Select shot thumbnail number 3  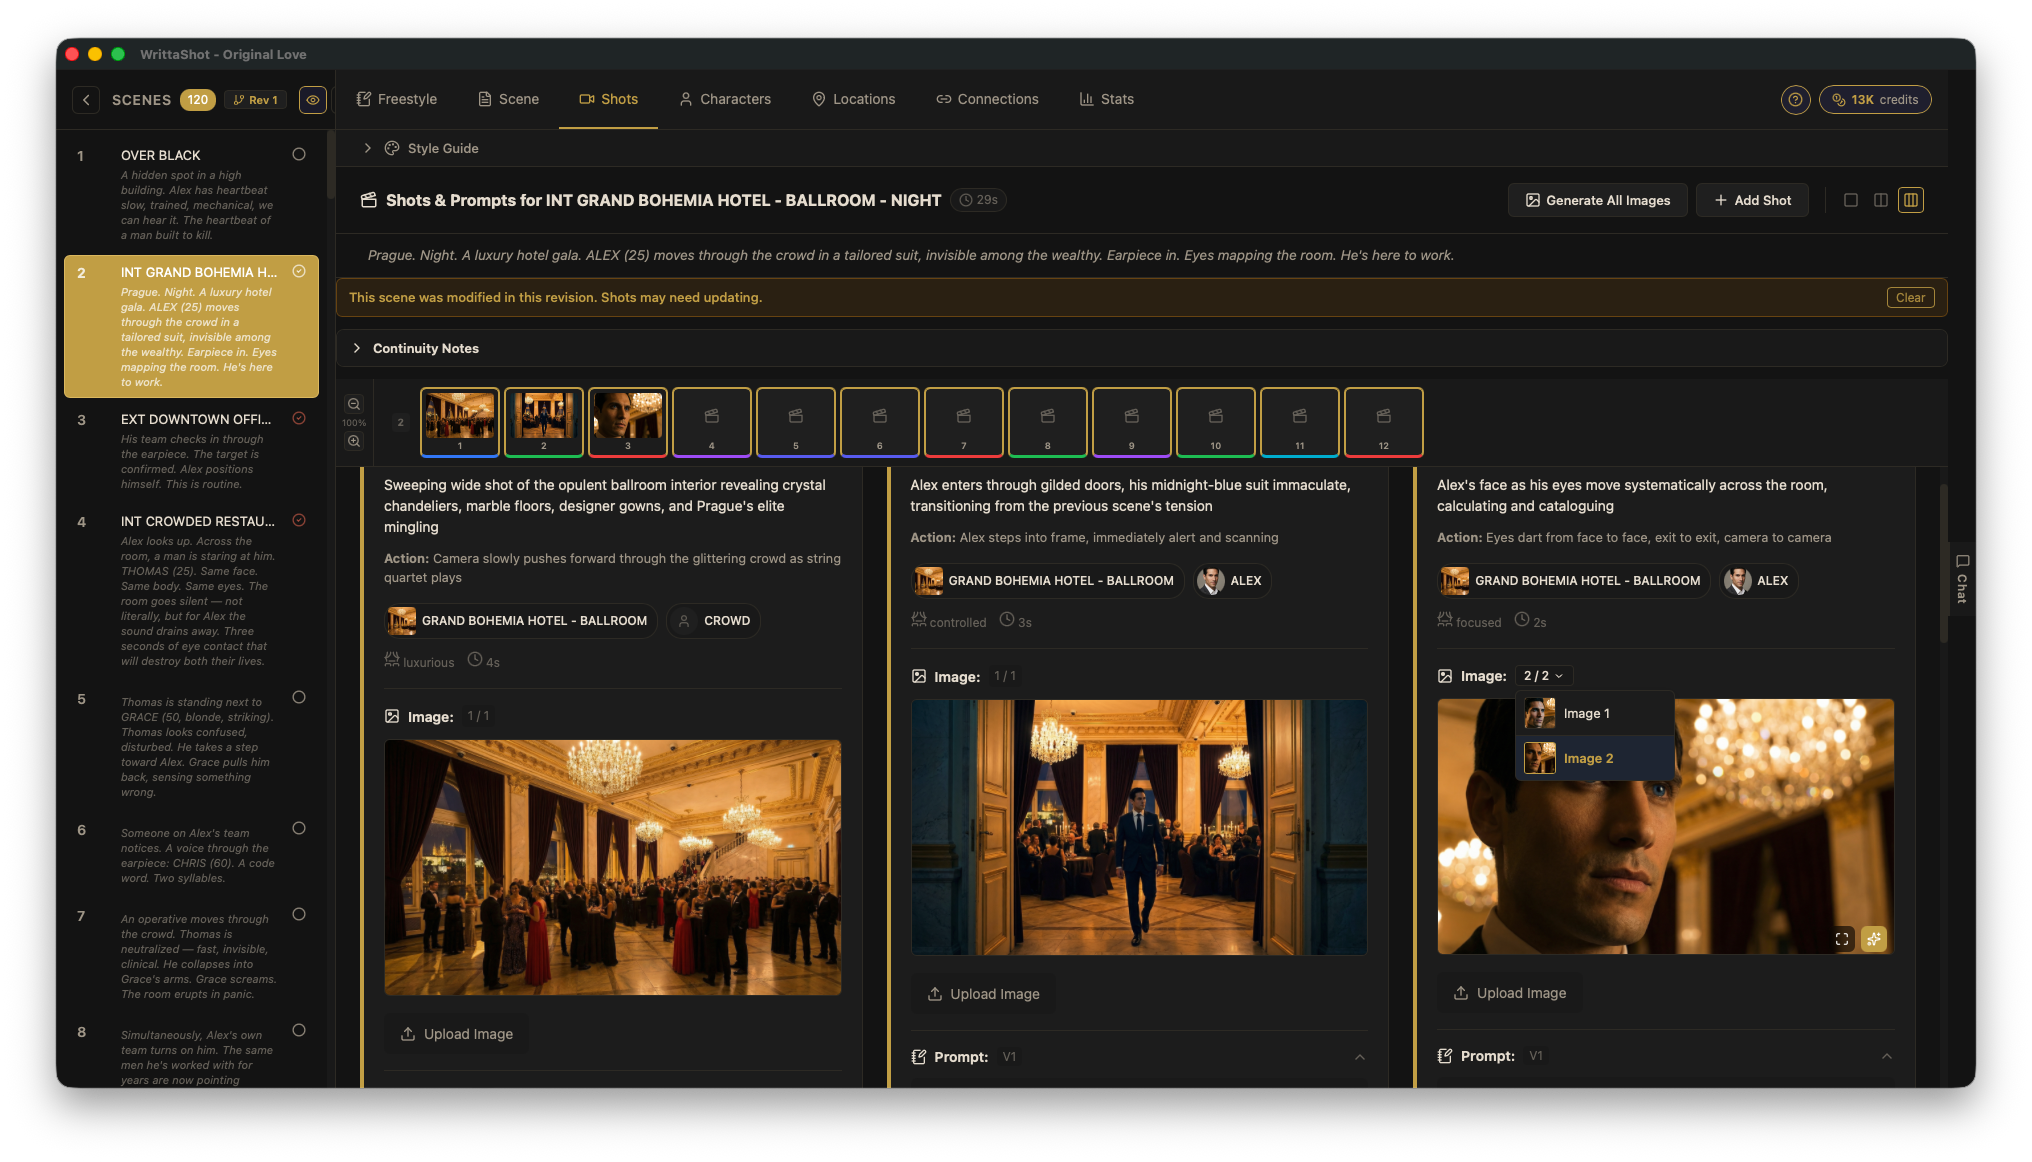pos(627,421)
